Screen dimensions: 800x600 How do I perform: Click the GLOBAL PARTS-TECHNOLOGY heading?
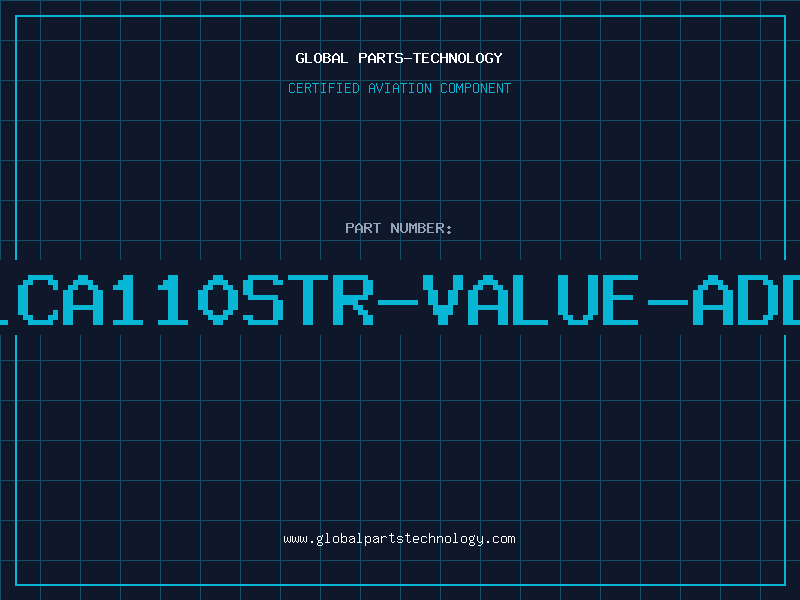[x=399, y=58]
